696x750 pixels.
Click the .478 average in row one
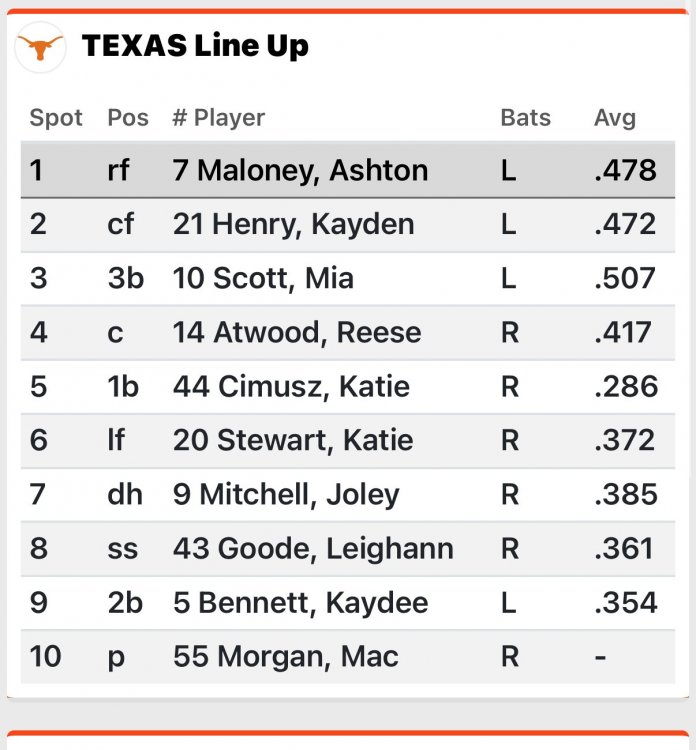coord(625,170)
